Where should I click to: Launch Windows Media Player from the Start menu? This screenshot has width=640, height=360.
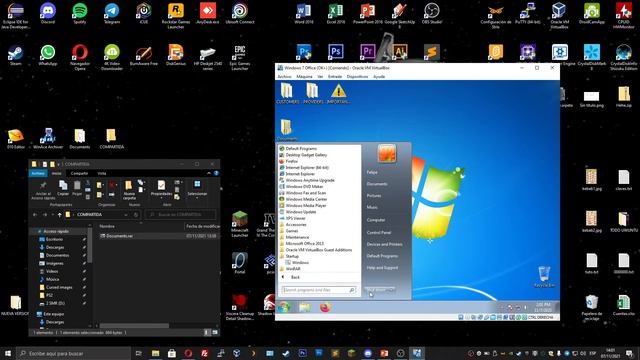[306, 206]
